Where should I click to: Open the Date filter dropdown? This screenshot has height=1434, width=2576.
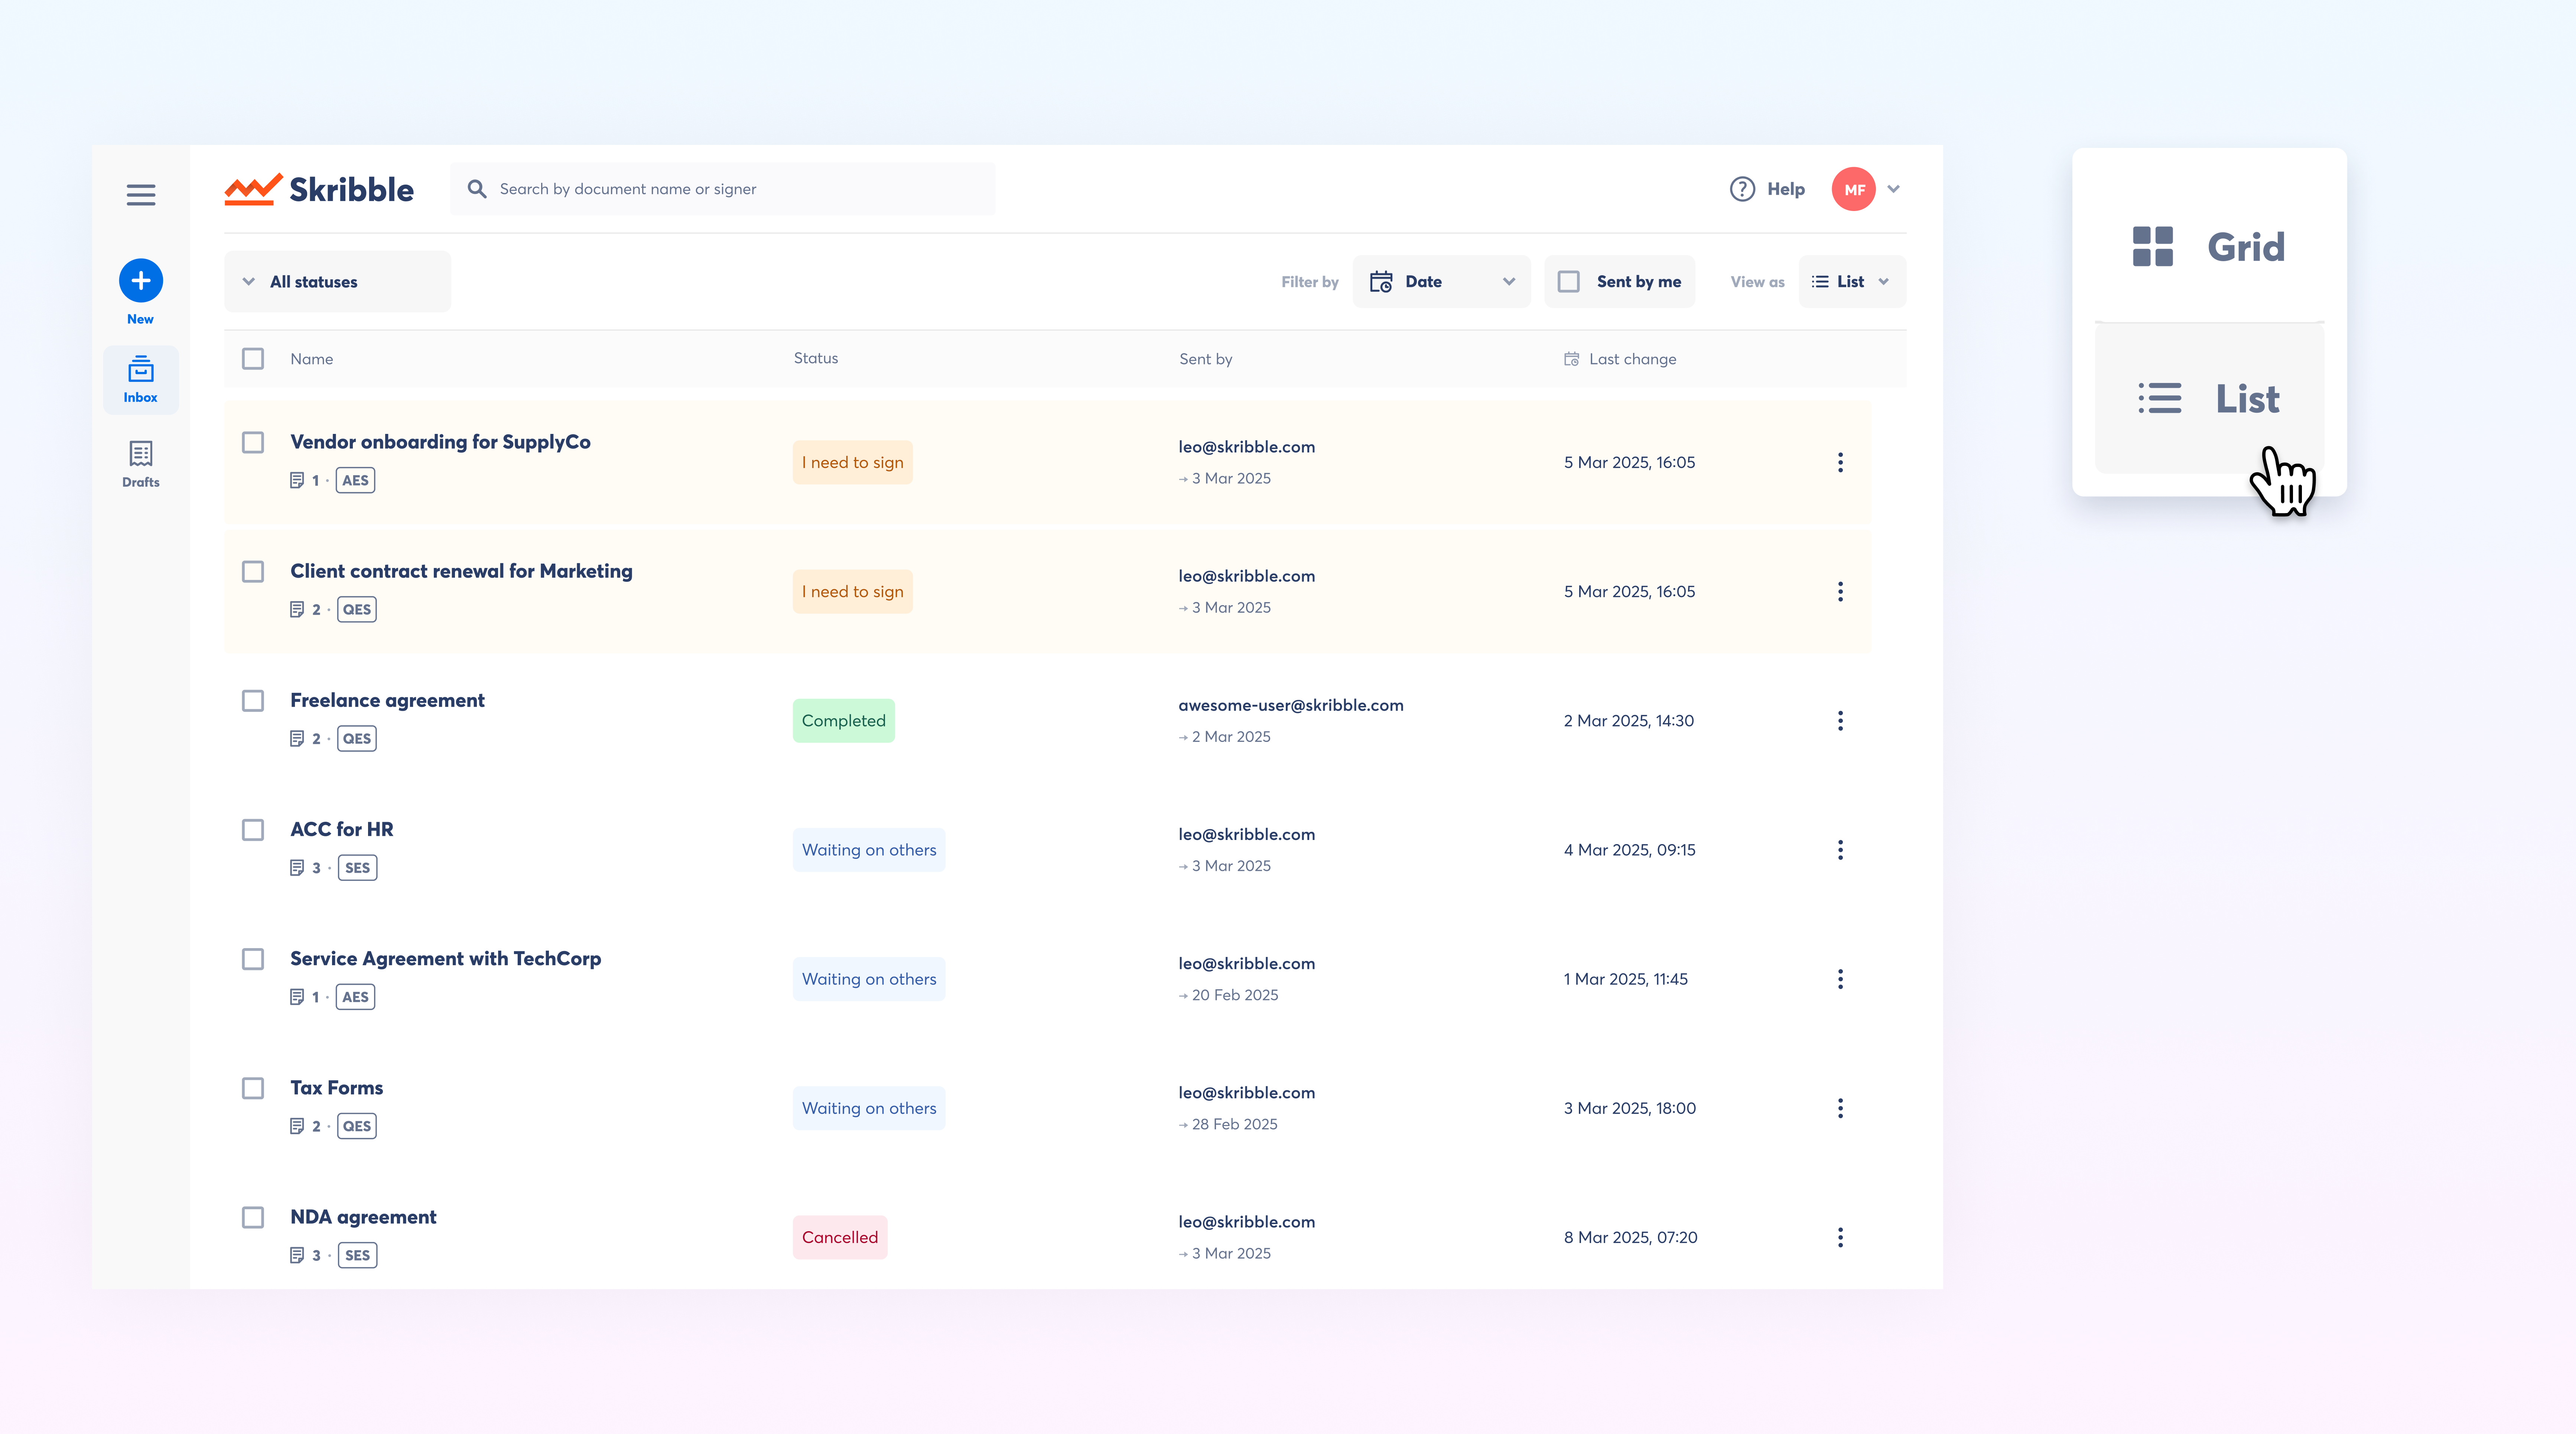1441,282
